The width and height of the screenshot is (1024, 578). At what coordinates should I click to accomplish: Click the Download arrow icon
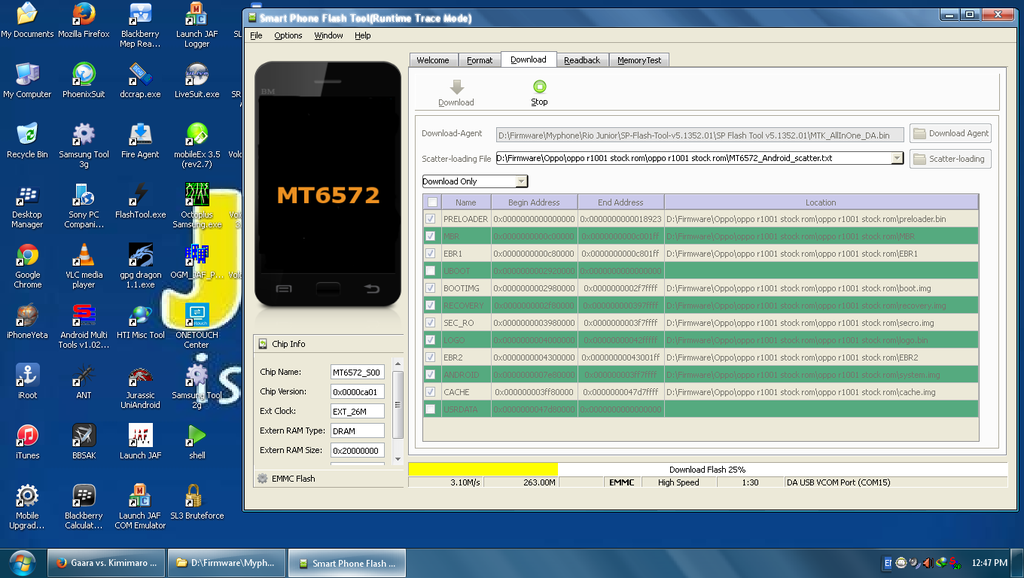pos(456,88)
